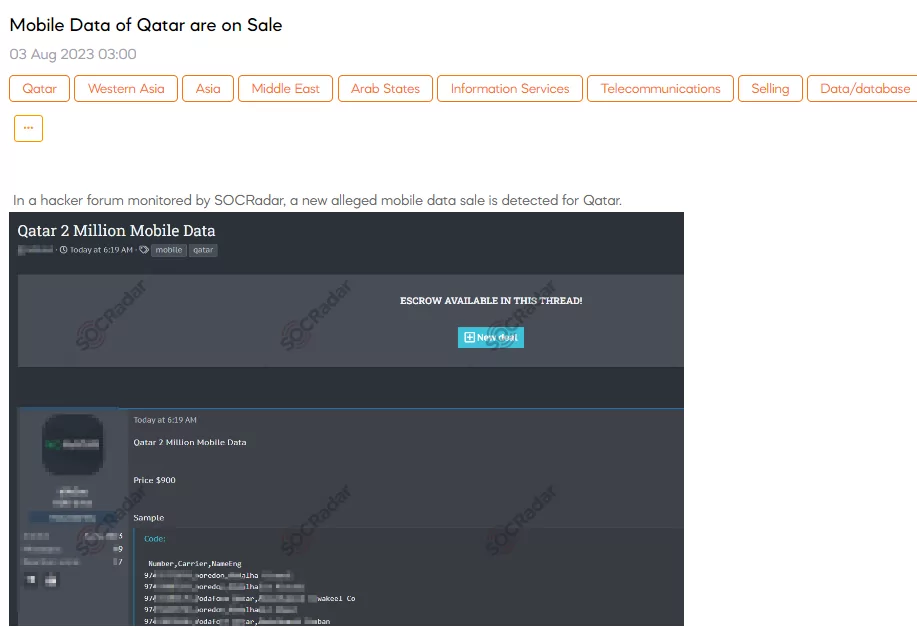Open the Asia tag
This screenshot has height=627, width=917.
(208, 88)
